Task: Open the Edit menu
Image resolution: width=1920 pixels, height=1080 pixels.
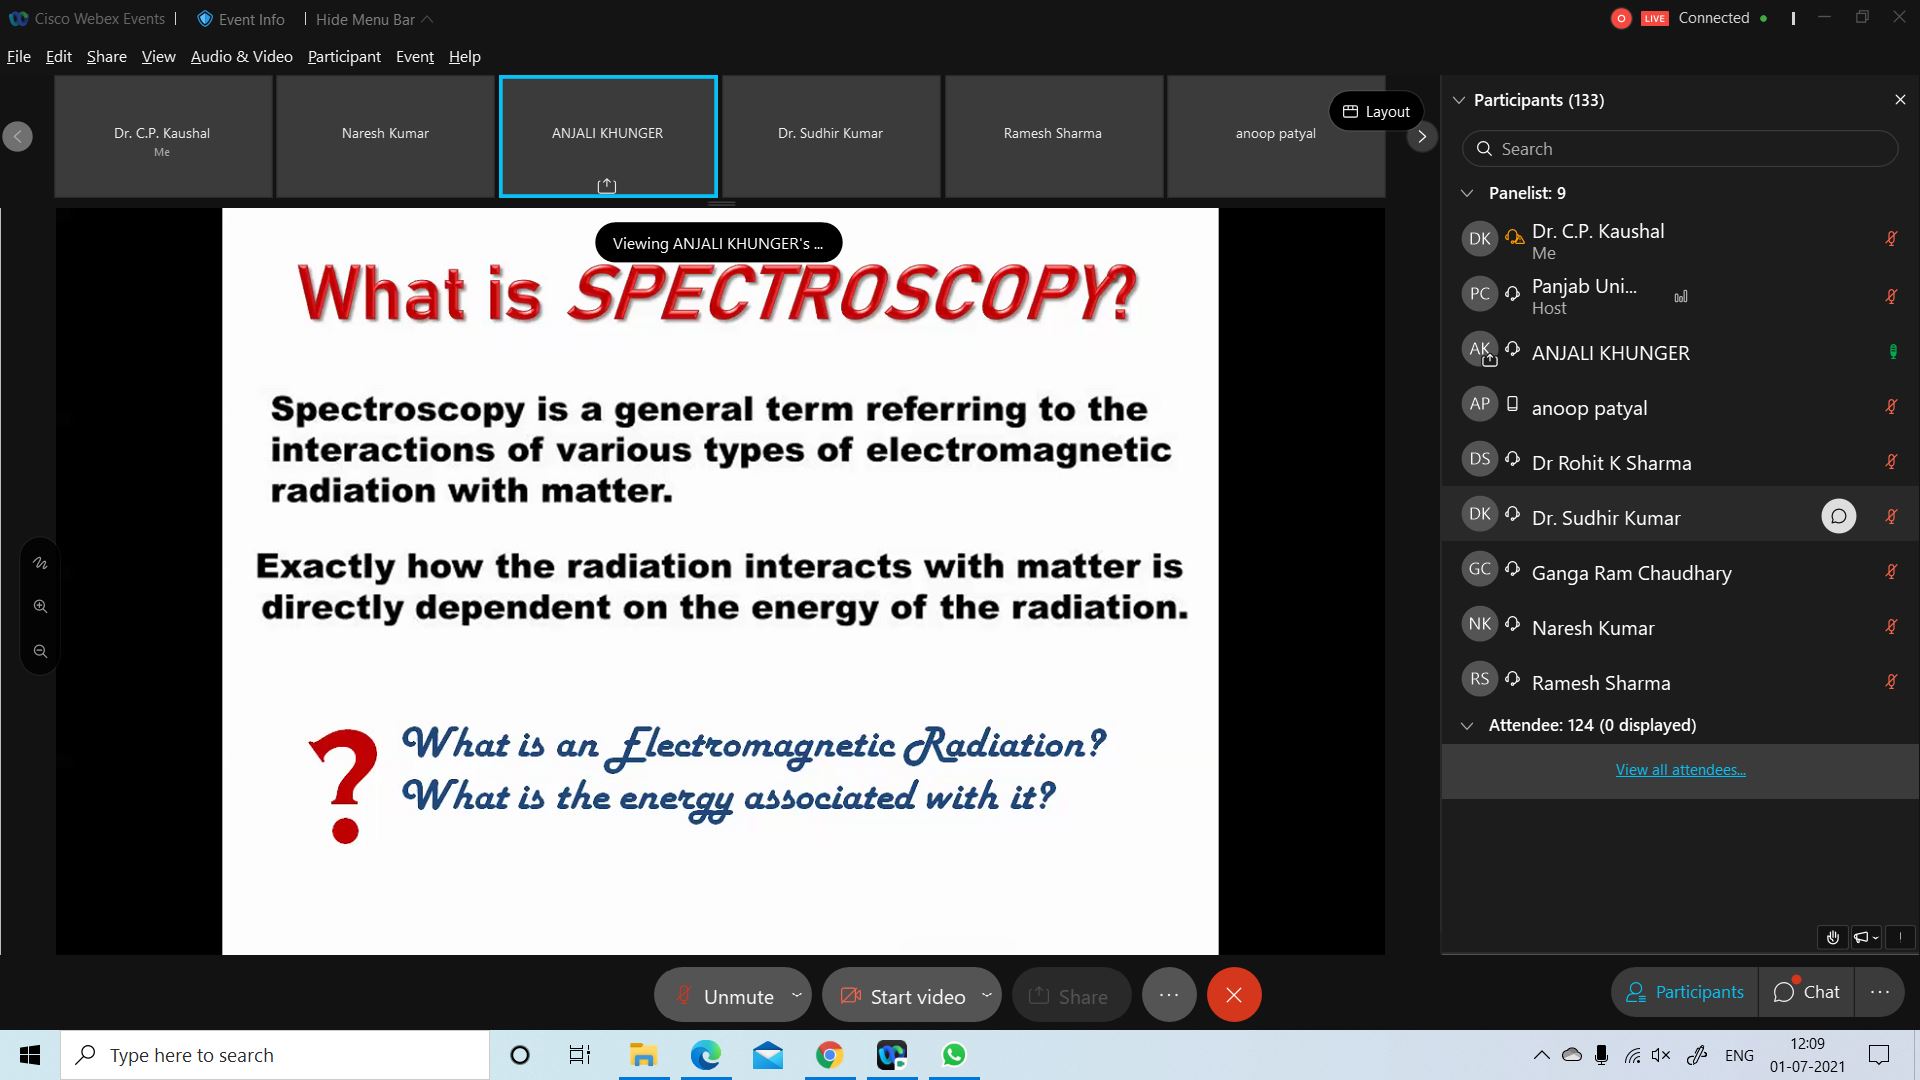Action: pyautogui.click(x=59, y=56)
